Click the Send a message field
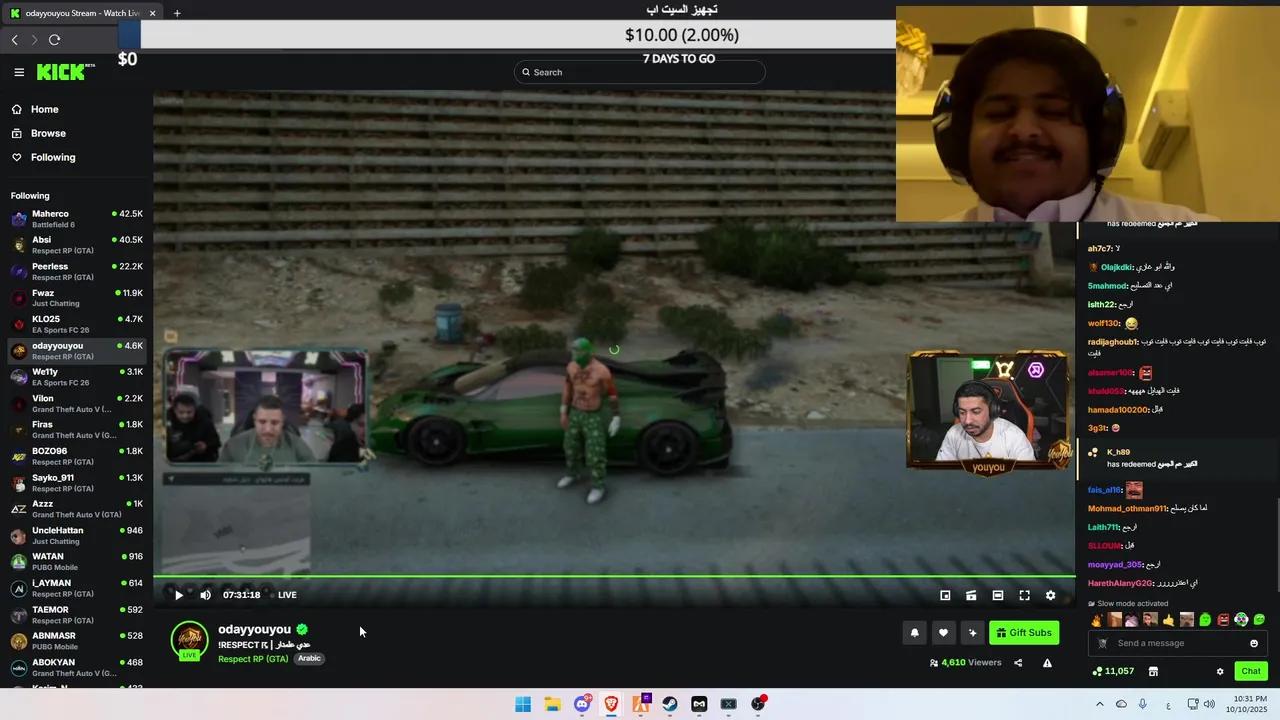This screenshot has width=1280, height=720. (1179, 643)
